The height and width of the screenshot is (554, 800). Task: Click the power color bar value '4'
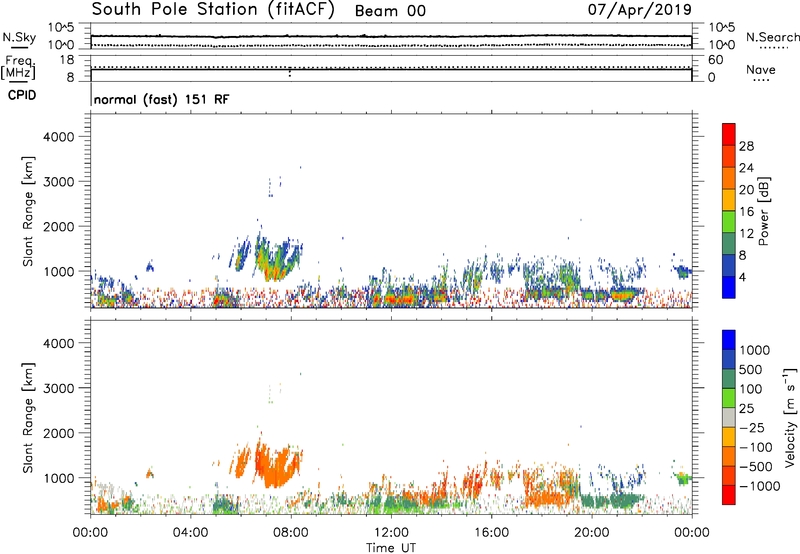(742, 277)
